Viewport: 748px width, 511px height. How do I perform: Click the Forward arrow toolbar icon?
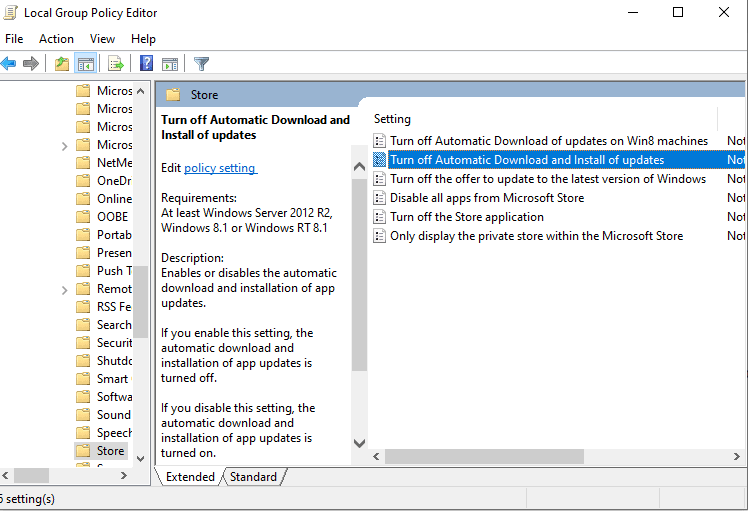pos(31,63)
